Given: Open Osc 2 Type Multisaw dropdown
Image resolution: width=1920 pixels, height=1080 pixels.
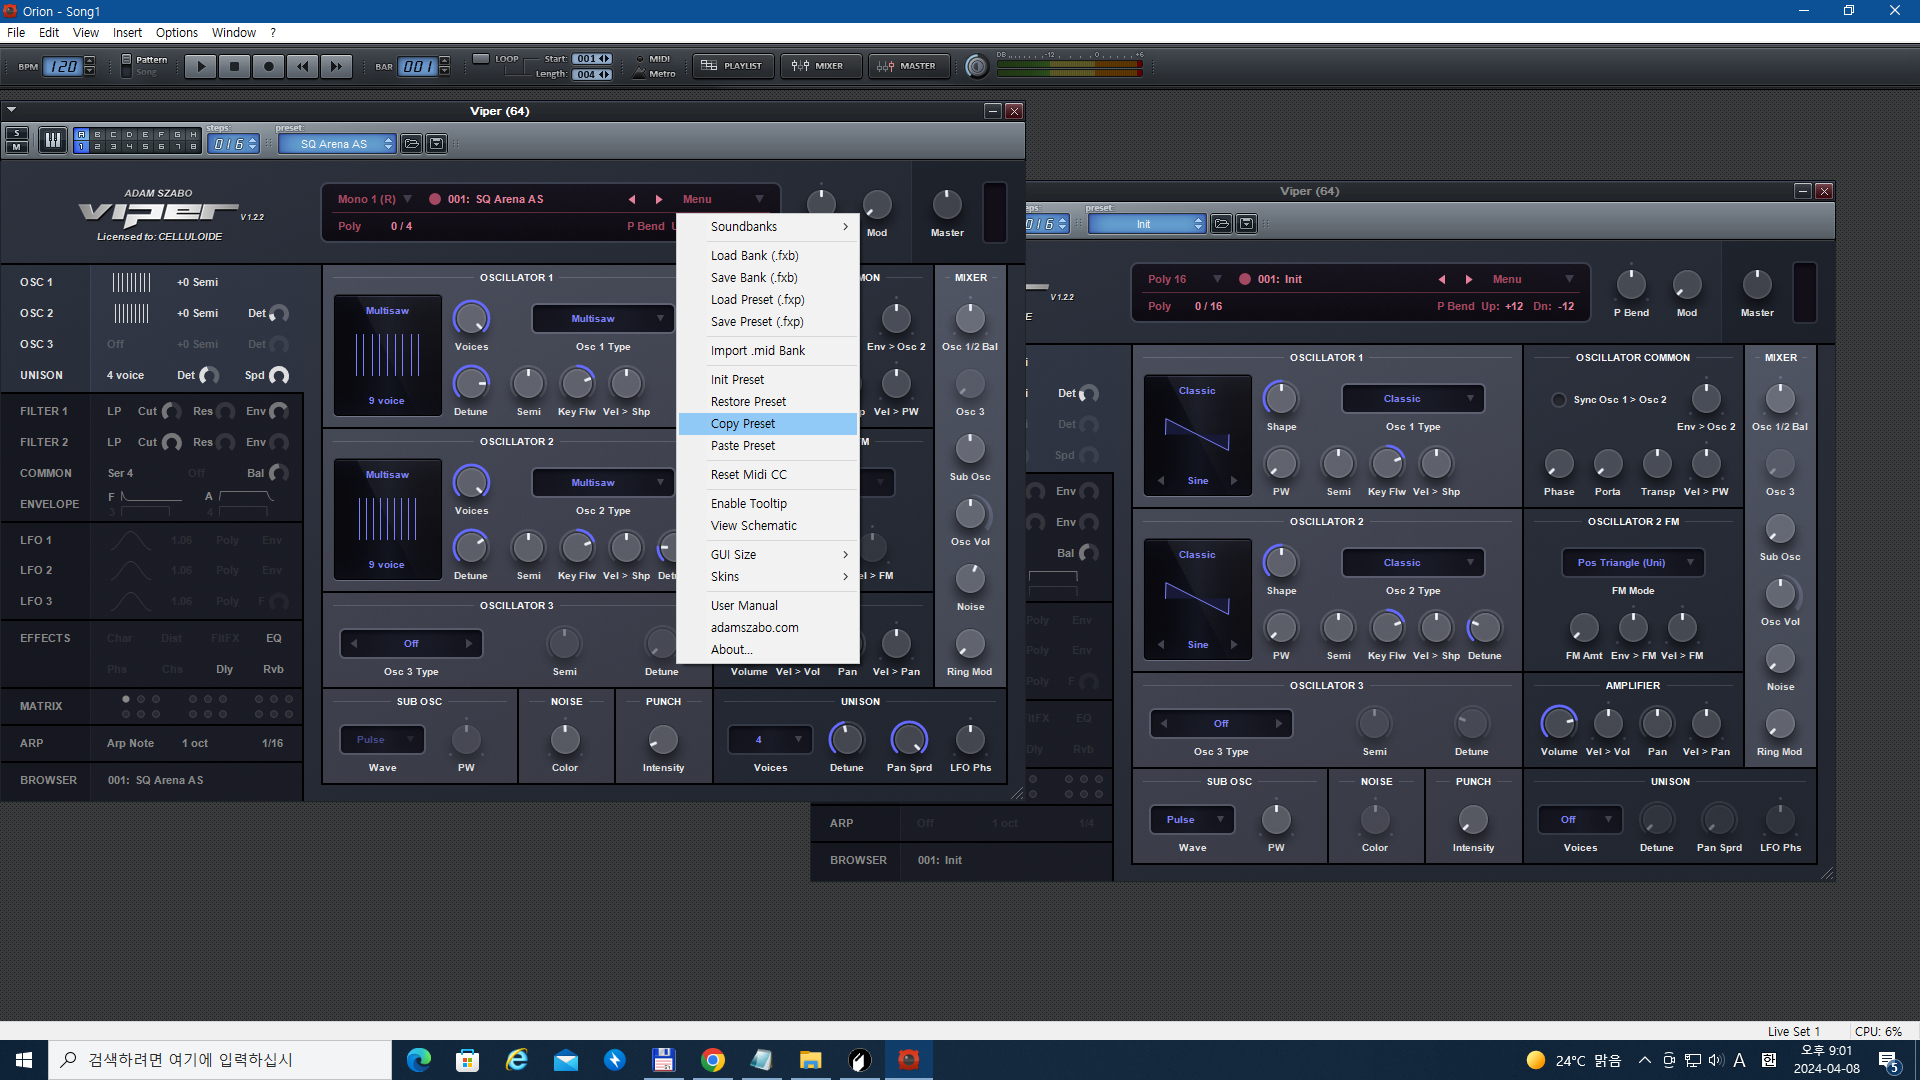Looking at the screenshot, I should coord(603,483).
